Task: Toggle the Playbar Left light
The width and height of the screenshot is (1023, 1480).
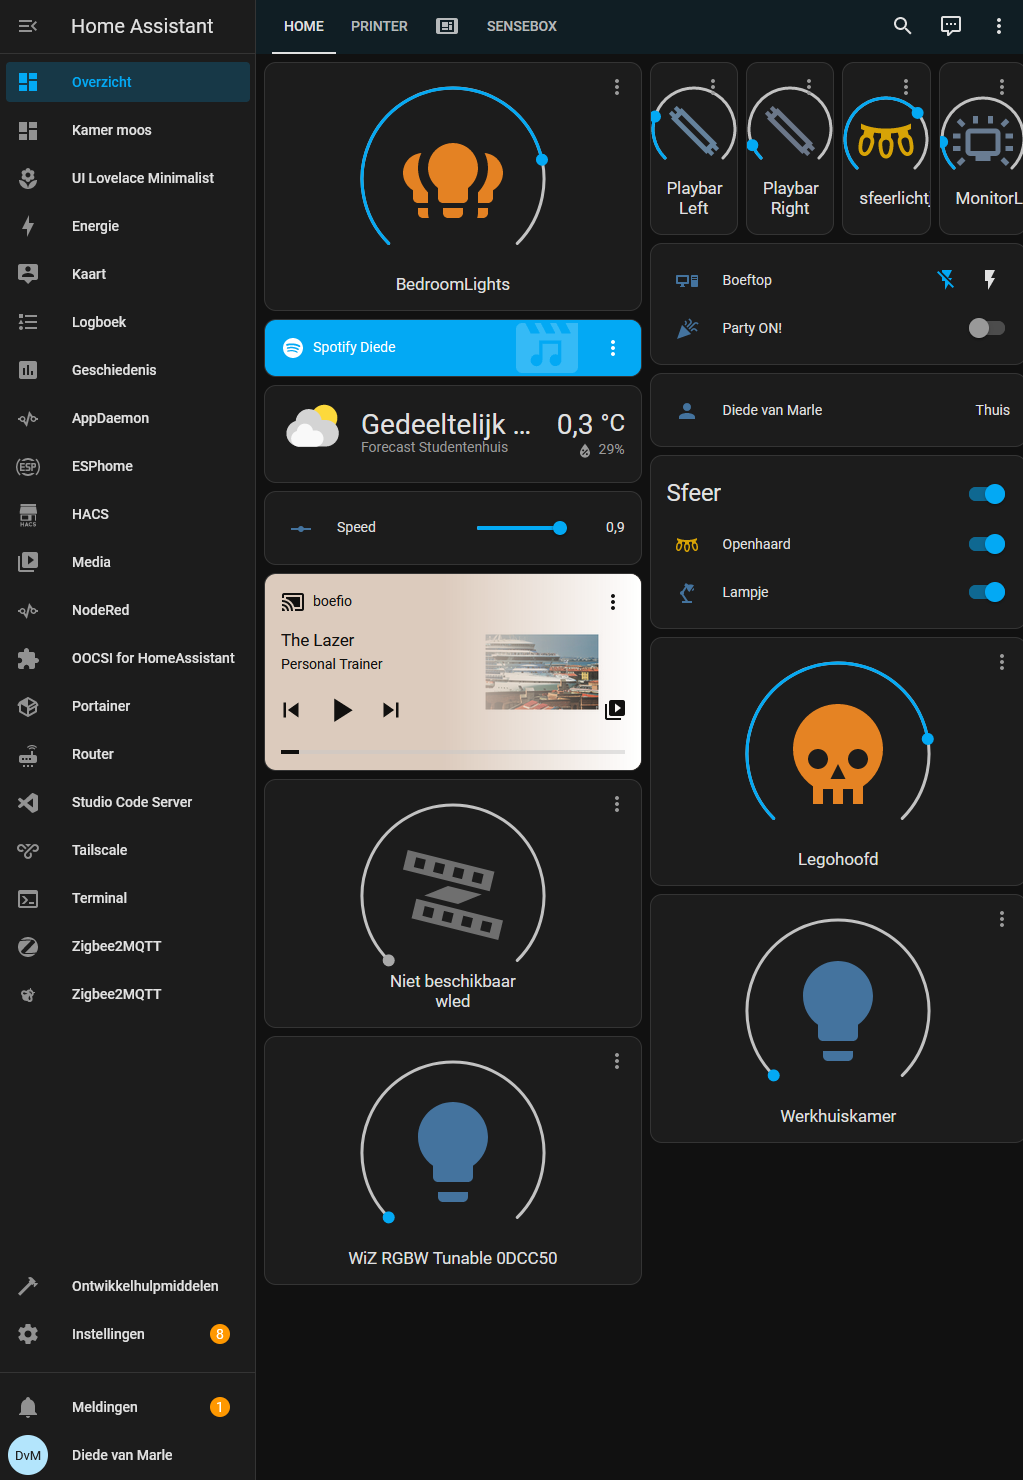Action: 694,131
